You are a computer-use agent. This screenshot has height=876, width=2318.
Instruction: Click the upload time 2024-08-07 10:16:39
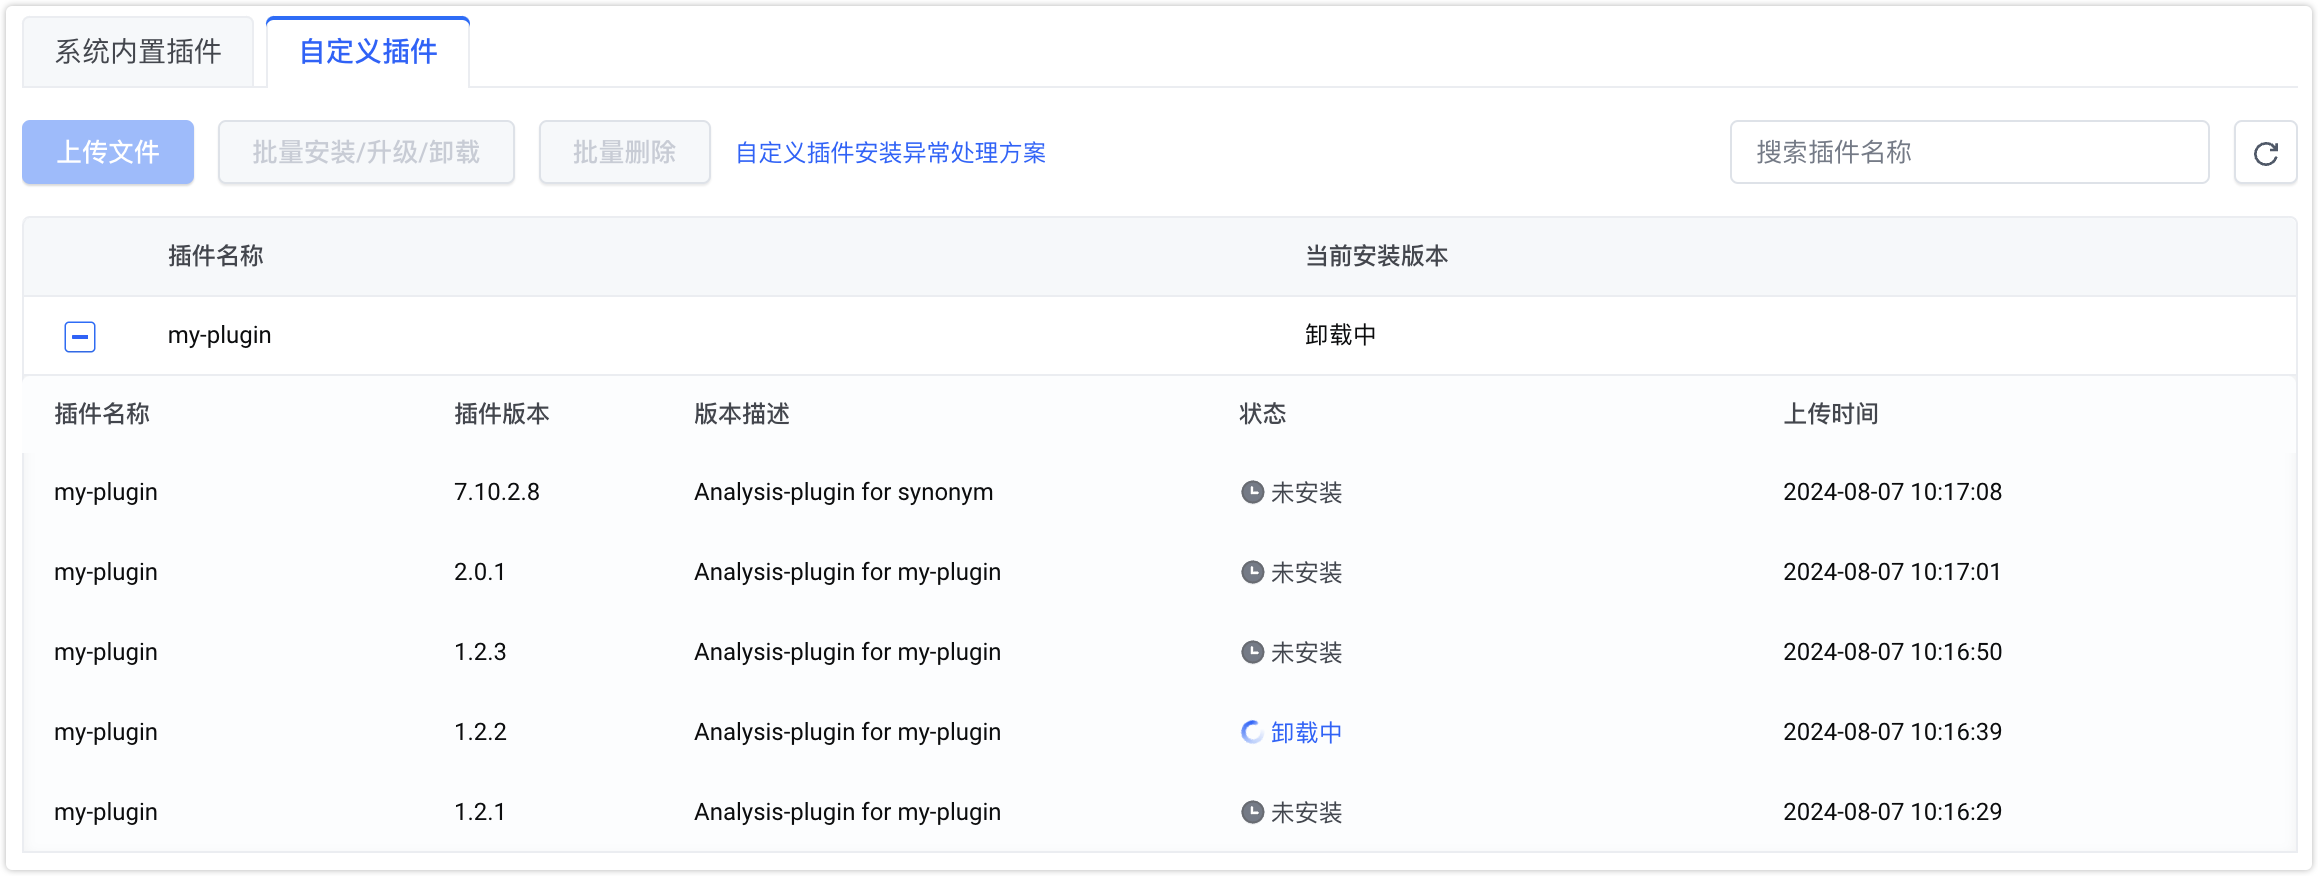pyautogui.click(x=1892, y=732)
